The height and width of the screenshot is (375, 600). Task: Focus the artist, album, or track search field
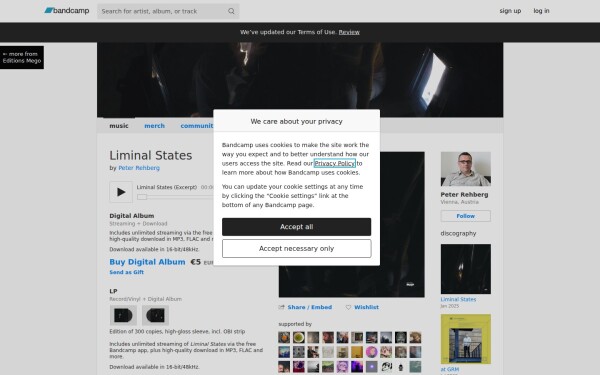point(168,11)
